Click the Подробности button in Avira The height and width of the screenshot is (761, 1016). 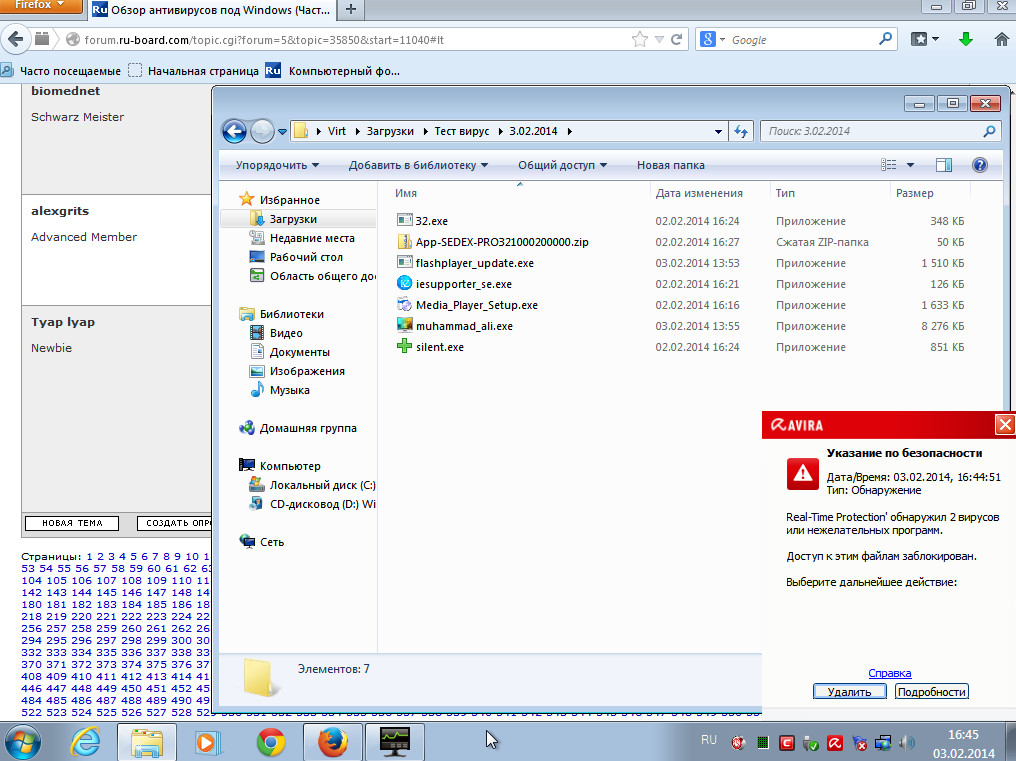pyautogui.click(x=931, y=692)
